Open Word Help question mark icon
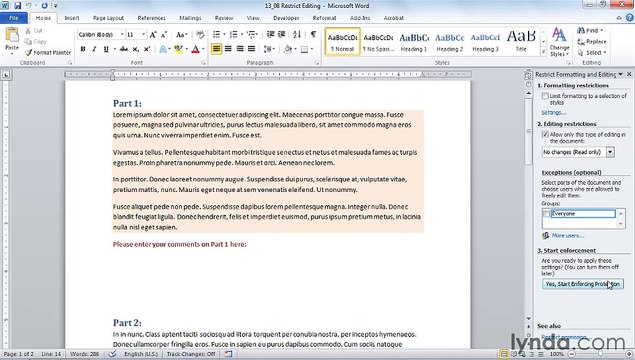 coord(630,17)
